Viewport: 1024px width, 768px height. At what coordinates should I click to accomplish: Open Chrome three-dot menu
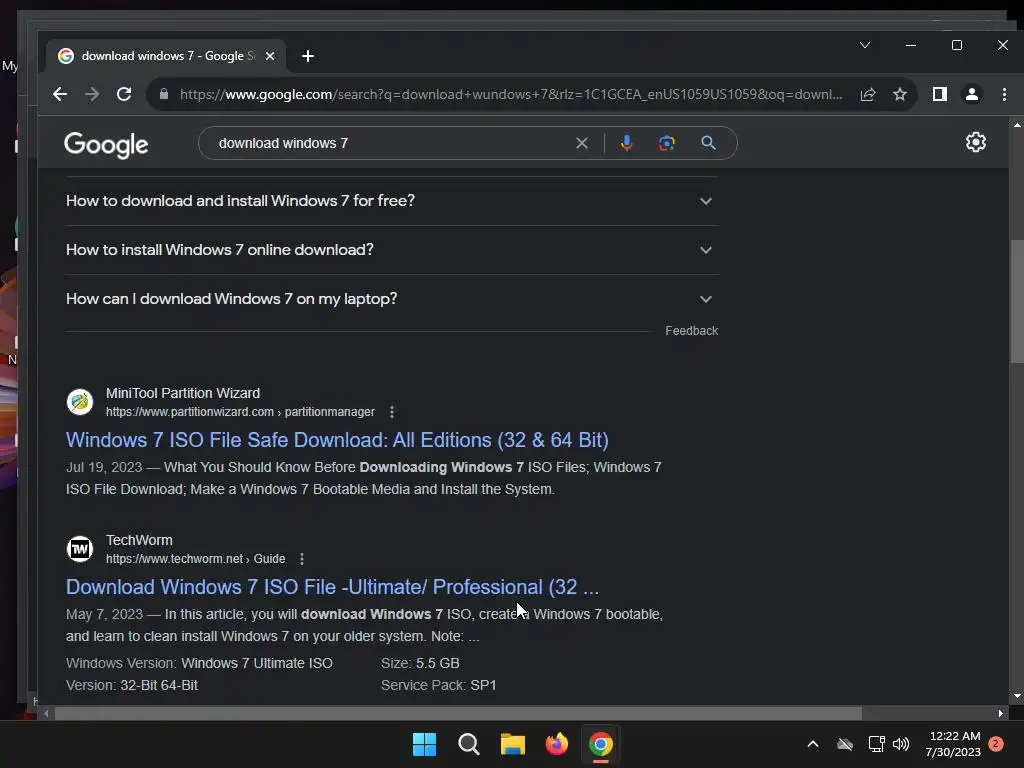(1004, 94)
